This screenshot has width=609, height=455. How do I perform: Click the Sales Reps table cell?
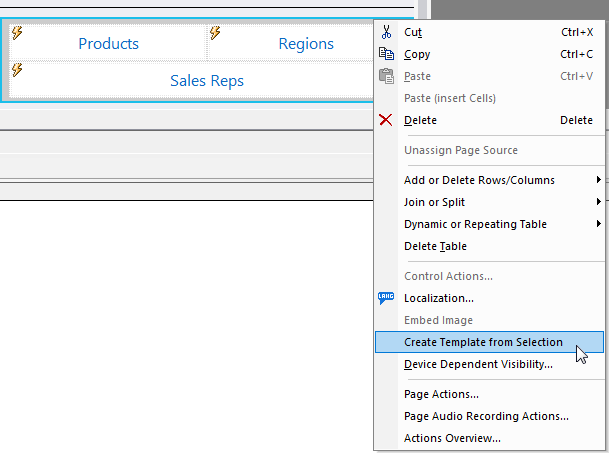206,81
